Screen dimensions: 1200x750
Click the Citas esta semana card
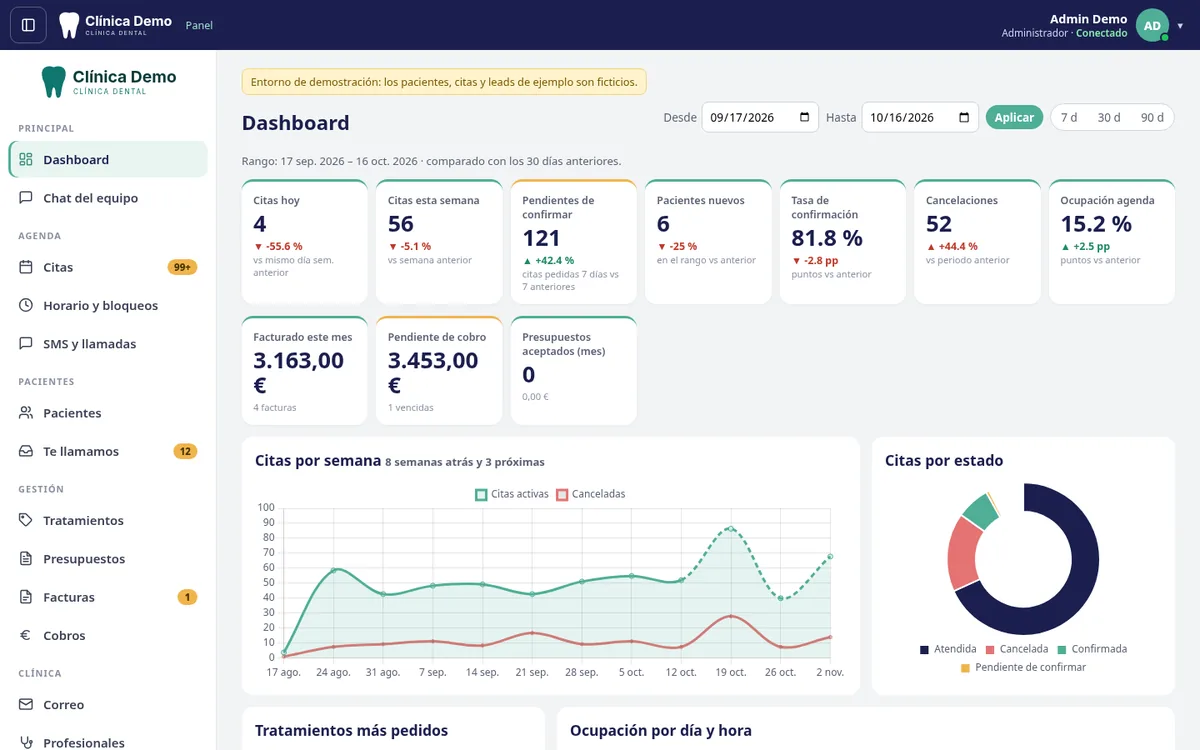pyautogui.click(x=439, y=241)
